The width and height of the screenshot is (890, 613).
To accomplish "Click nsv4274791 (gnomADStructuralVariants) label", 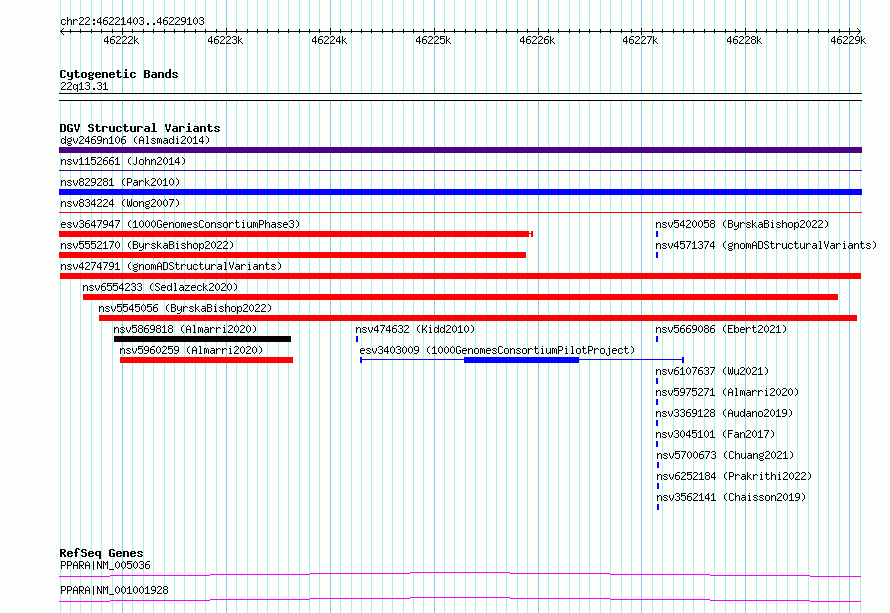I will click(171, 266).
